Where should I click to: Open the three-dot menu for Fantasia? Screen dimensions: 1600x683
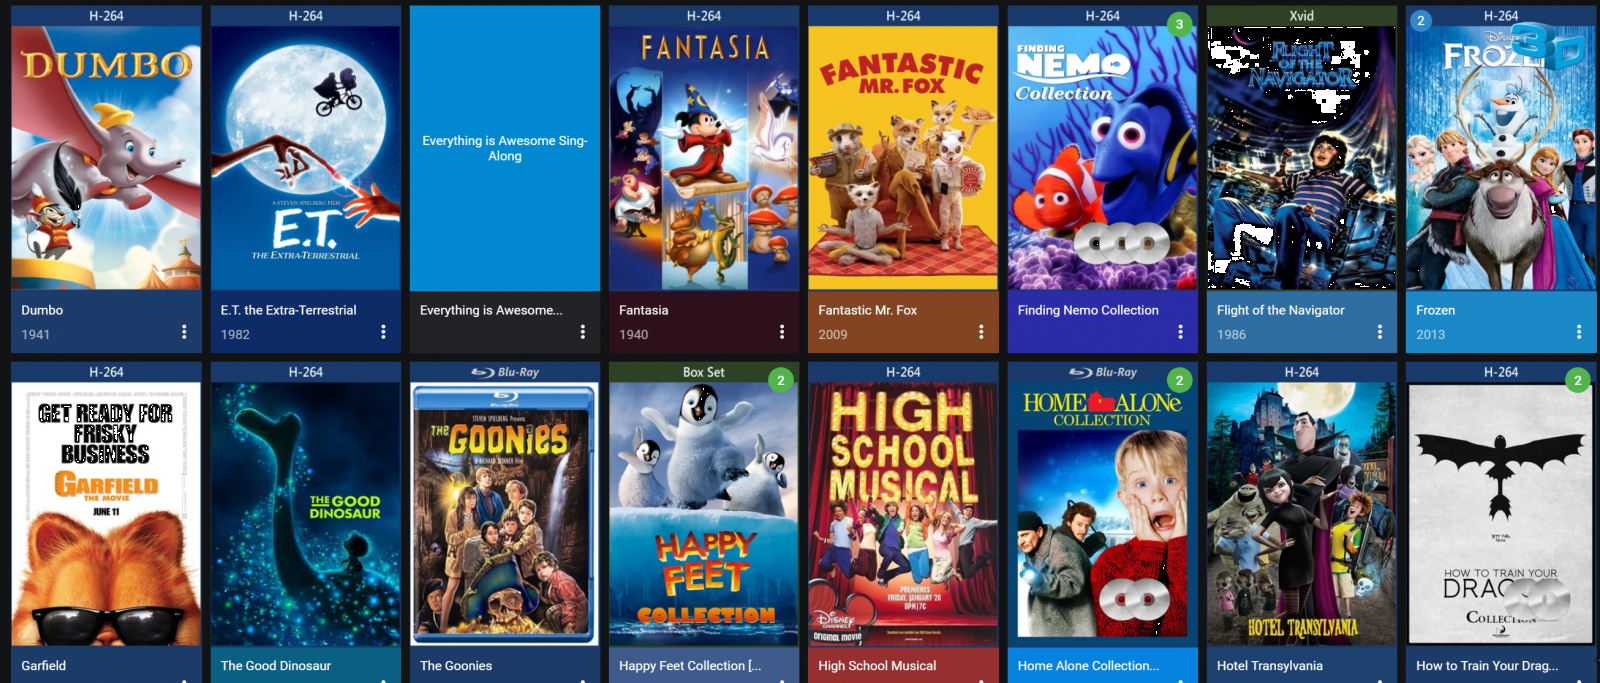(x=782, y=332)
